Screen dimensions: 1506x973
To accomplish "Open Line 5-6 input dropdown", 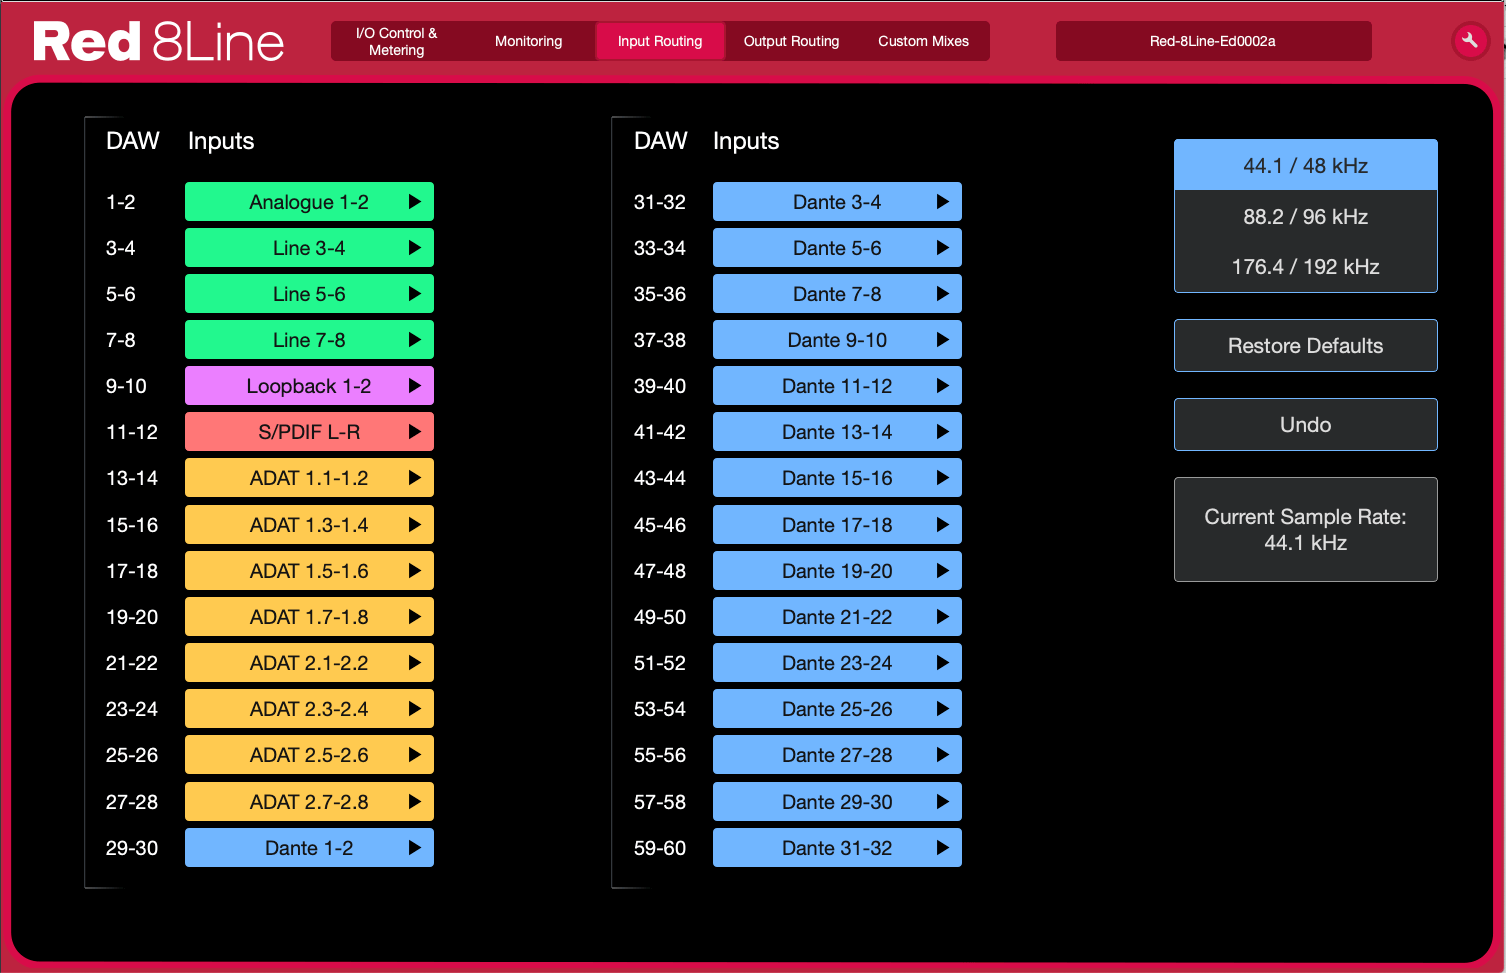I will click(309, 294).
